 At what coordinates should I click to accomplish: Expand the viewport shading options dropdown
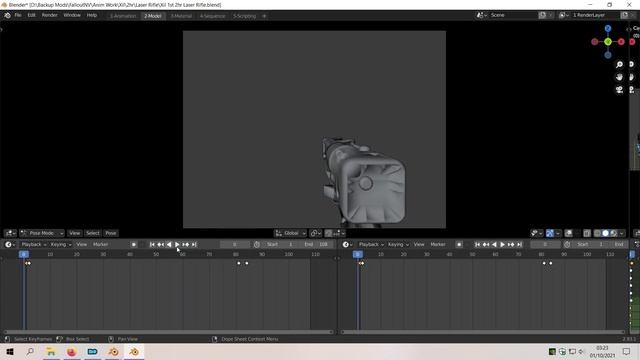(x=622, y=233)
